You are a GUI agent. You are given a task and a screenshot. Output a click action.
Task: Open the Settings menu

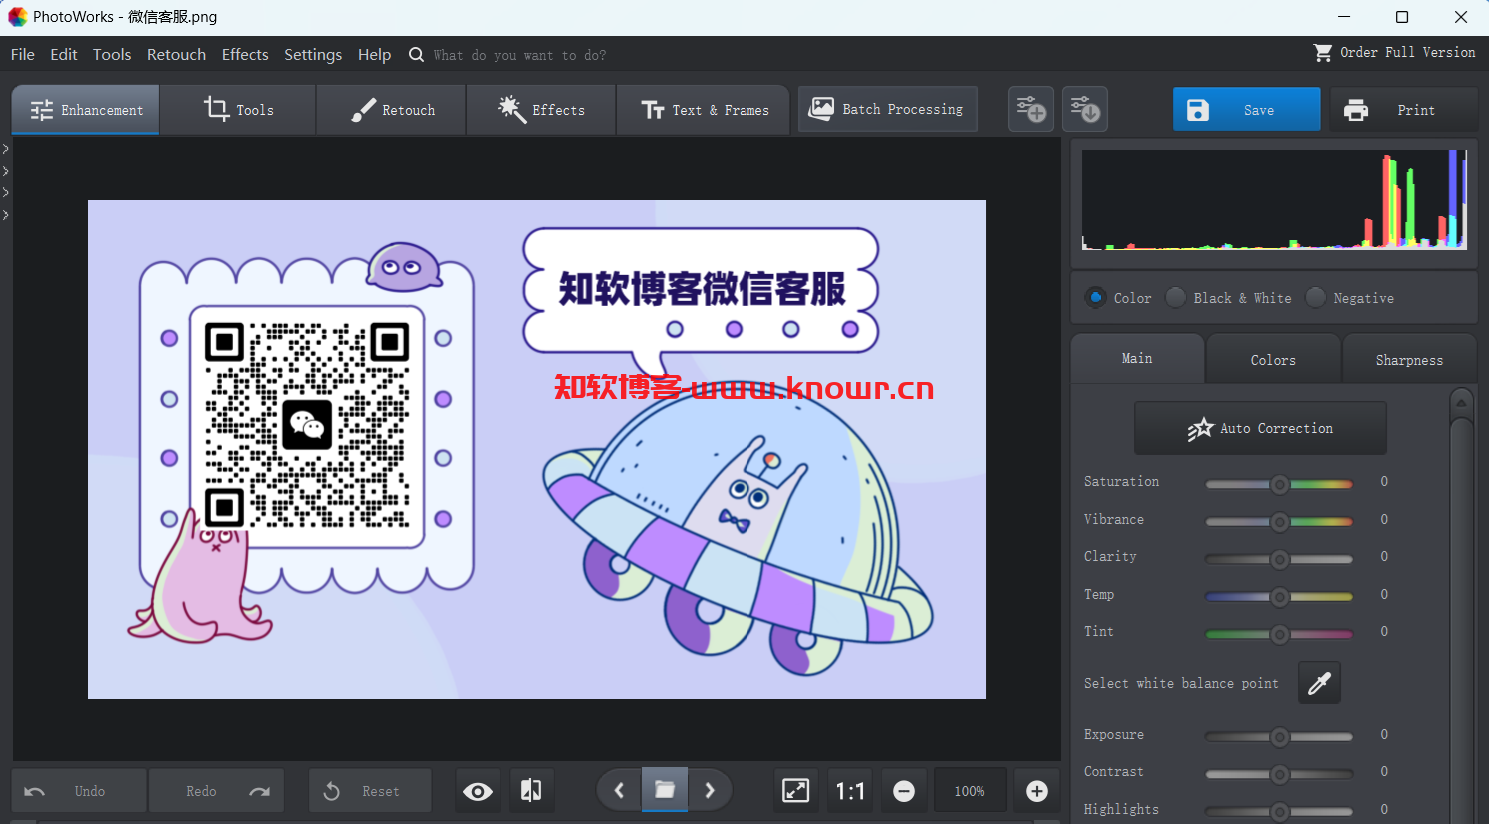(x=313, y=55)
